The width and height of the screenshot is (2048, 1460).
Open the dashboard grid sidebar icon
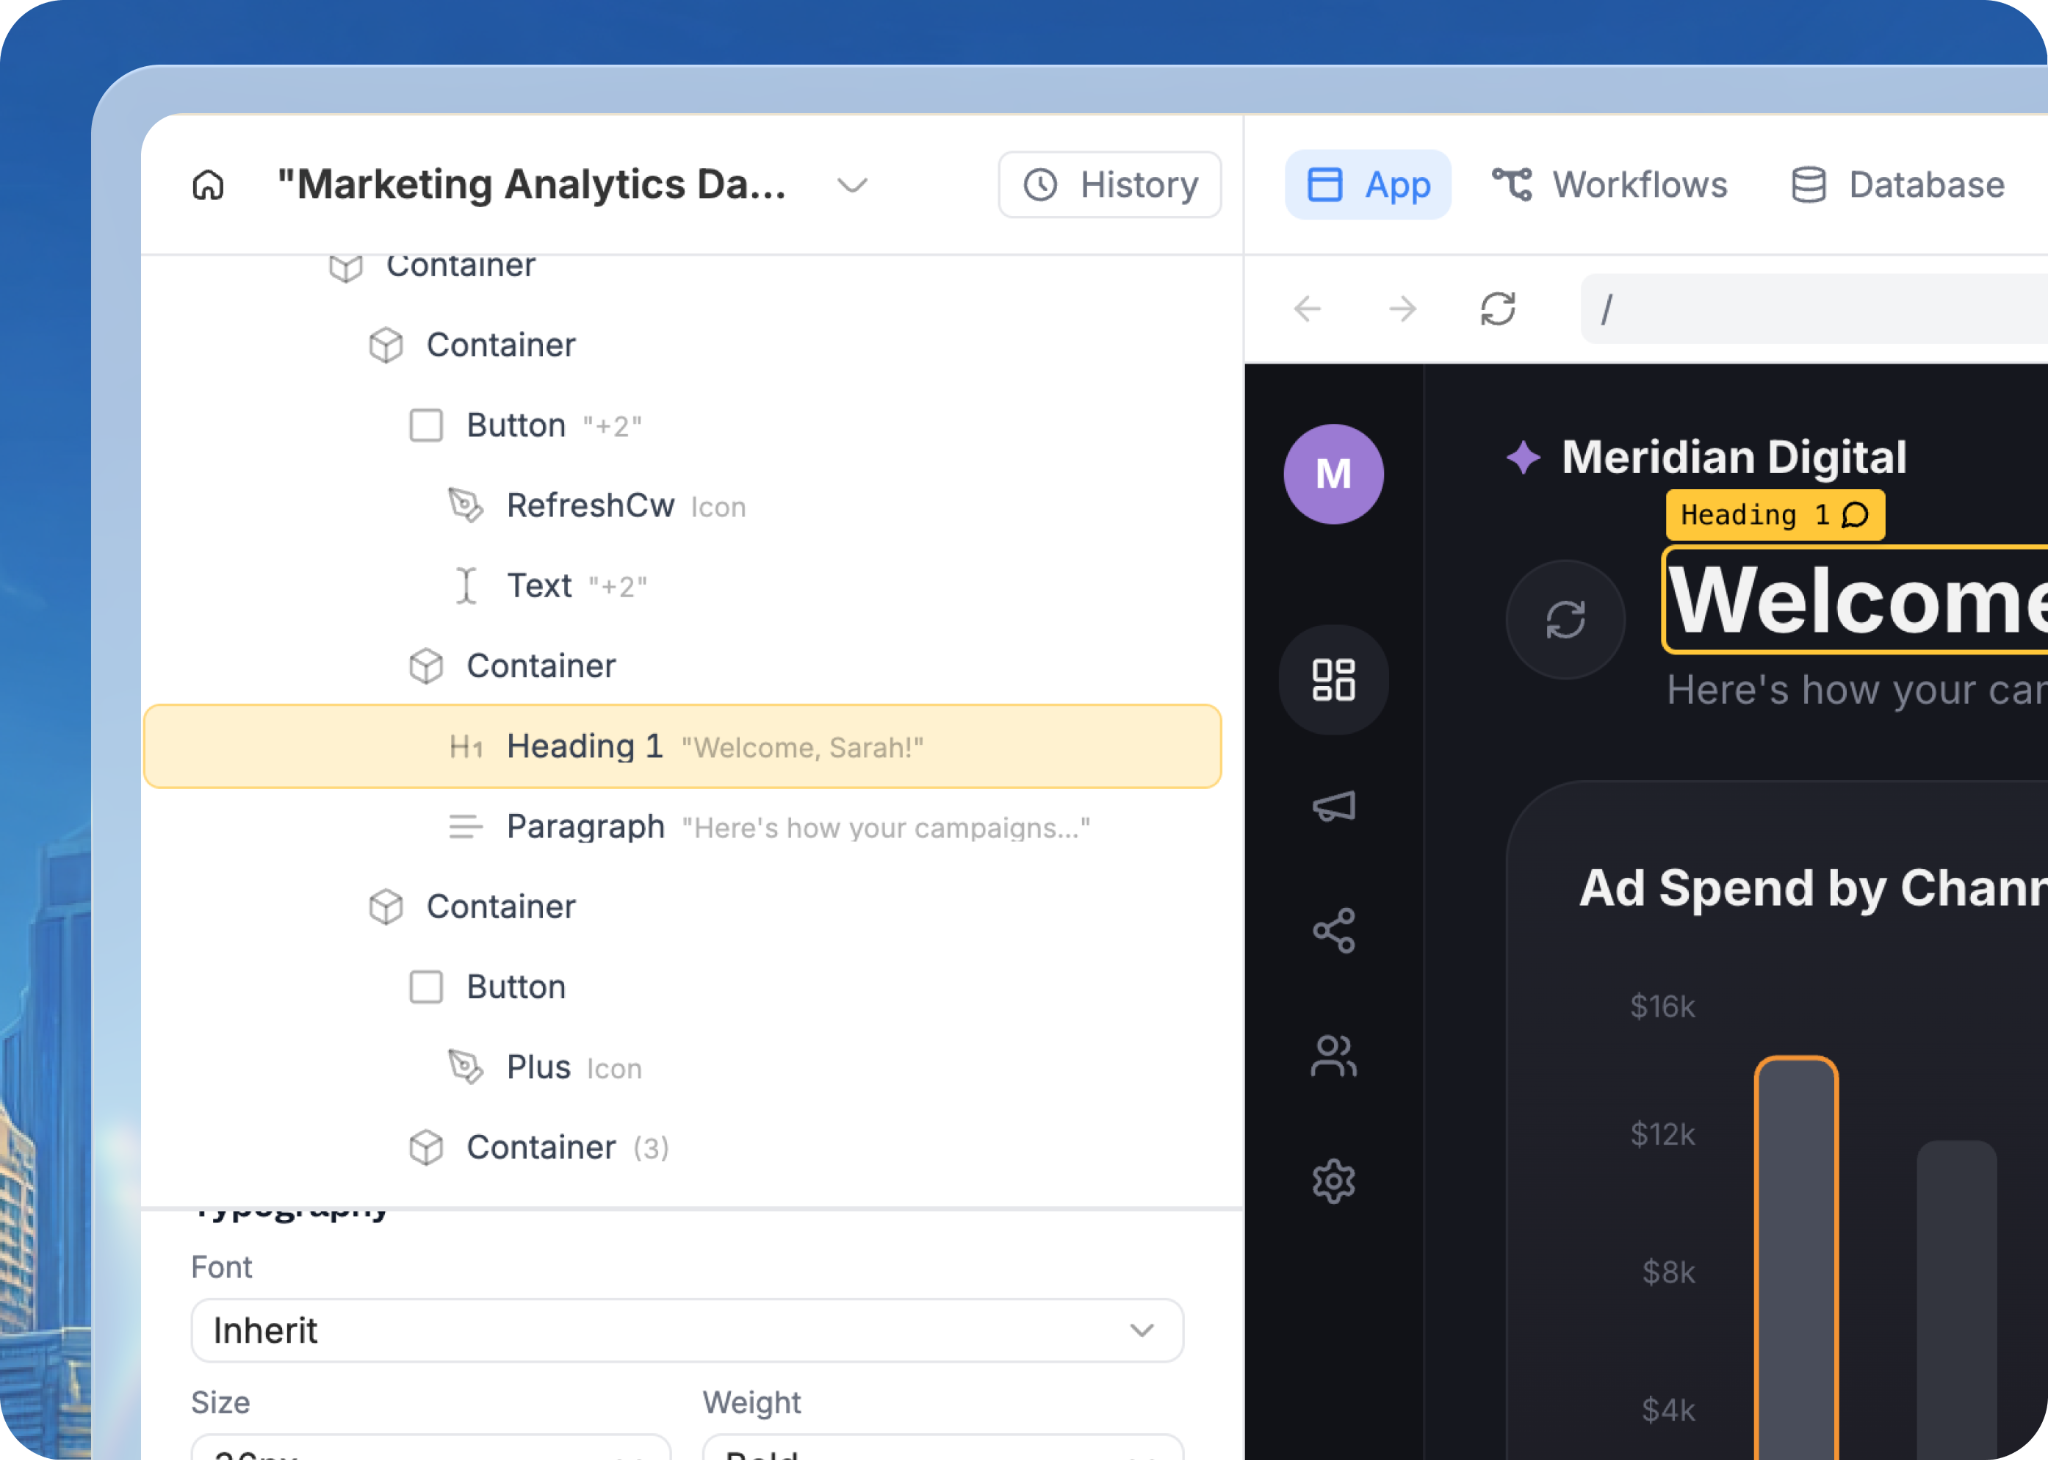1333,680
